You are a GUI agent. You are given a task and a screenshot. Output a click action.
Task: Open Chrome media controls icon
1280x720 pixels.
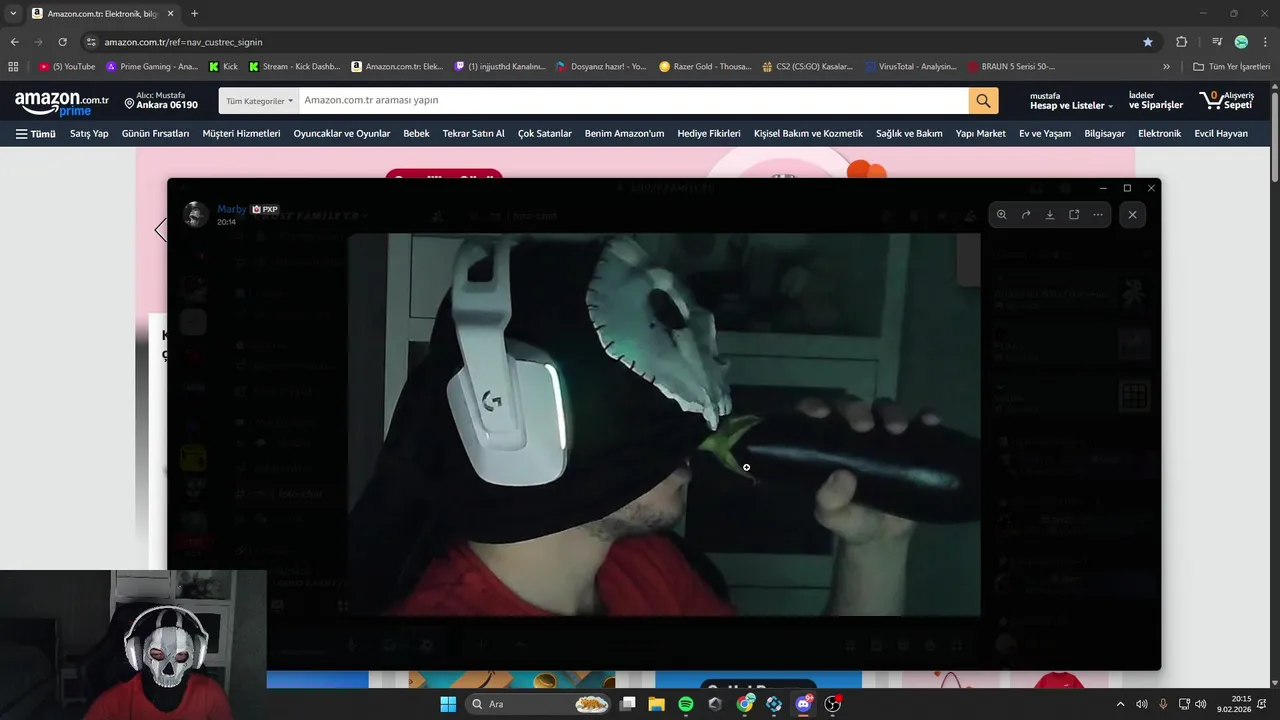(x=1216, y=42)
